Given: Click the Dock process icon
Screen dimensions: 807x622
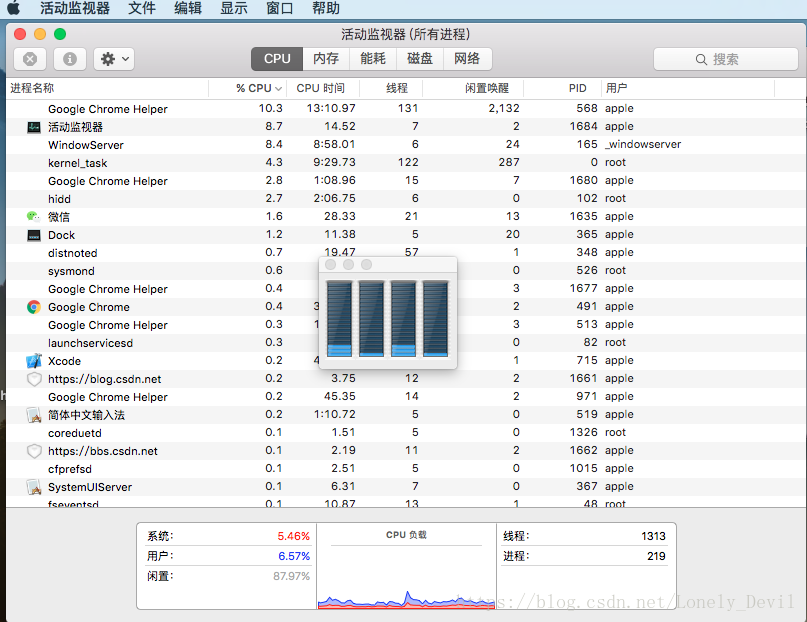Looking at the screenshot, I should 34,235.
